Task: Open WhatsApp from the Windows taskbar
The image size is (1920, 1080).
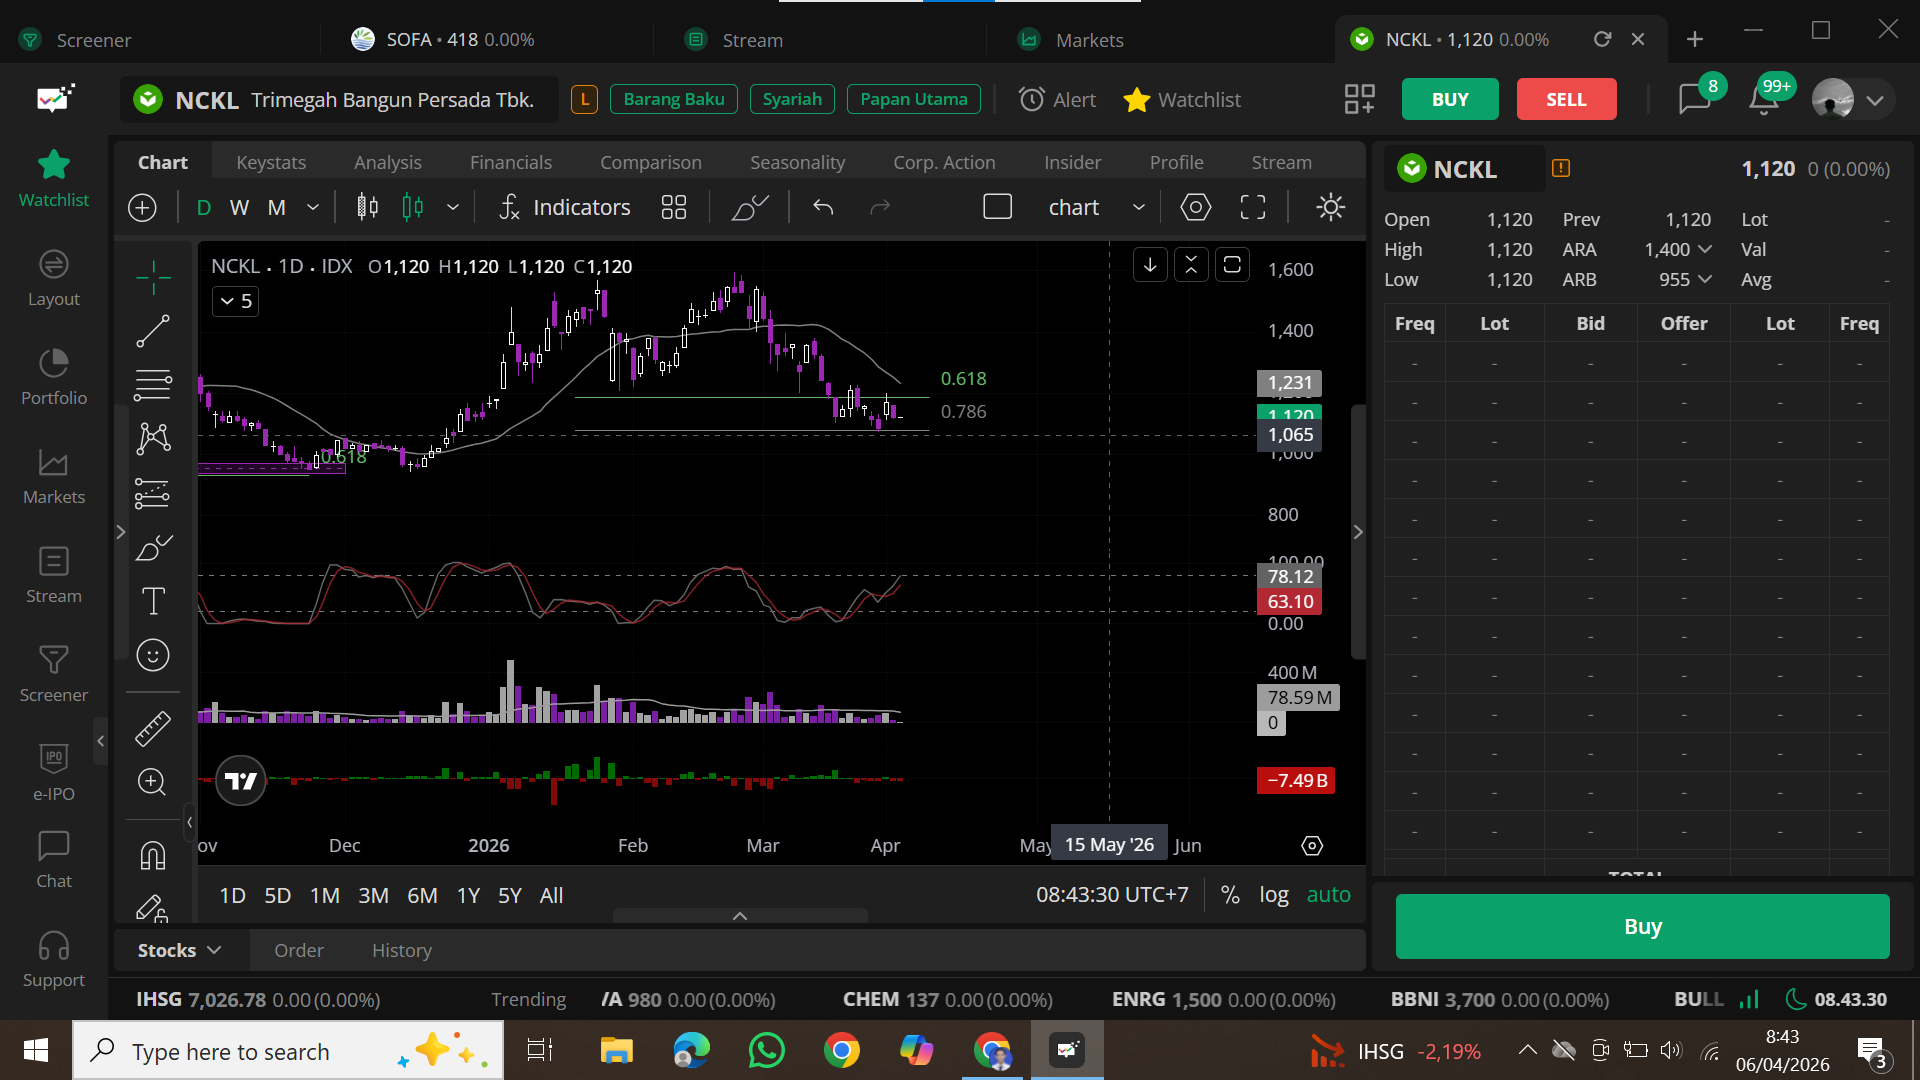Action: click(767, 1050)
